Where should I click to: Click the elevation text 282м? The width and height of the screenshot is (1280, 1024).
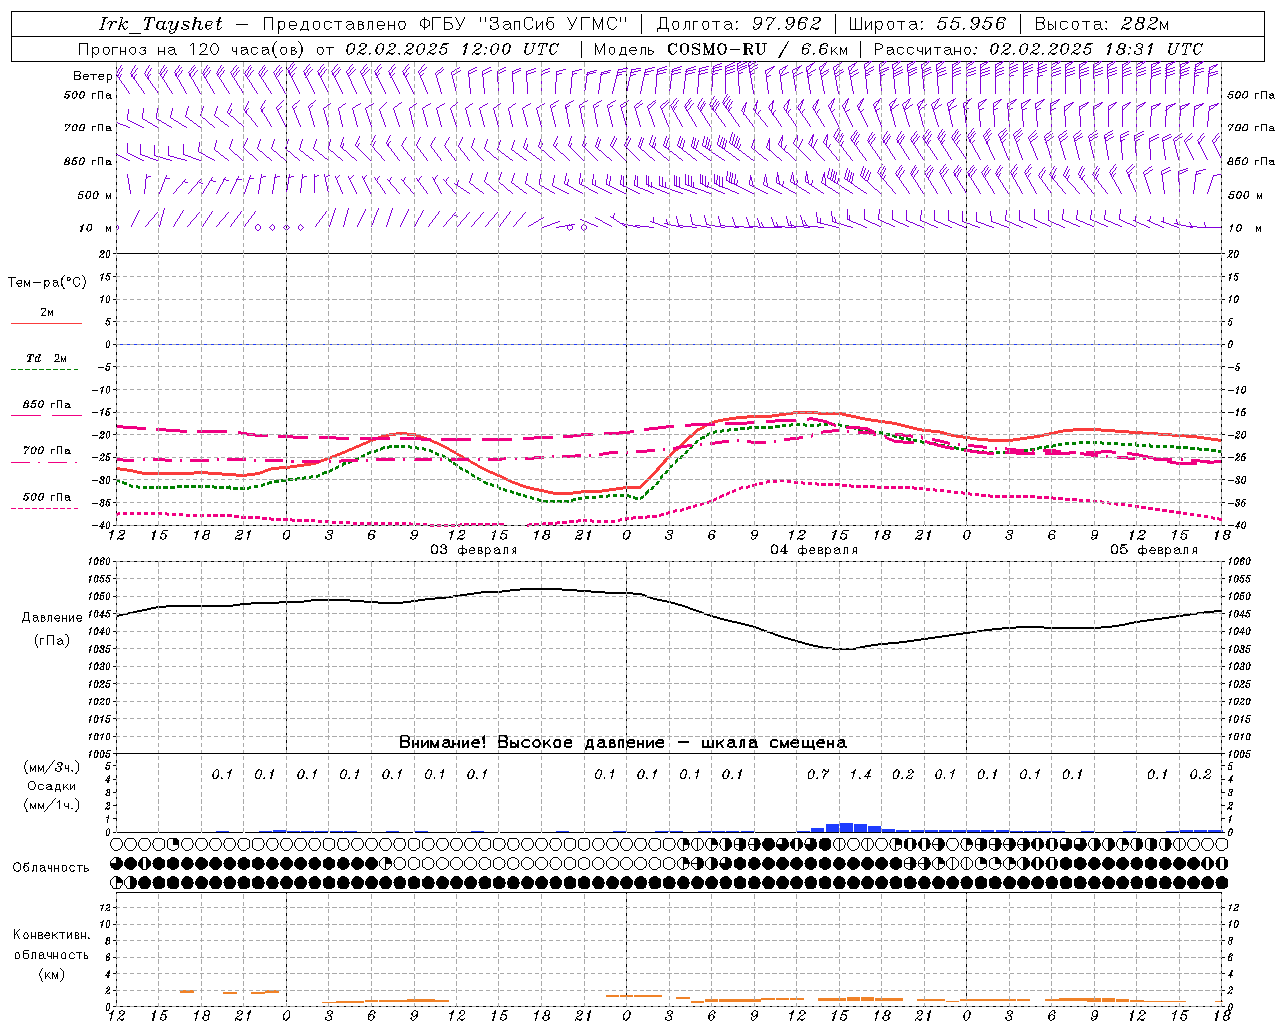tap(1144, 24)
